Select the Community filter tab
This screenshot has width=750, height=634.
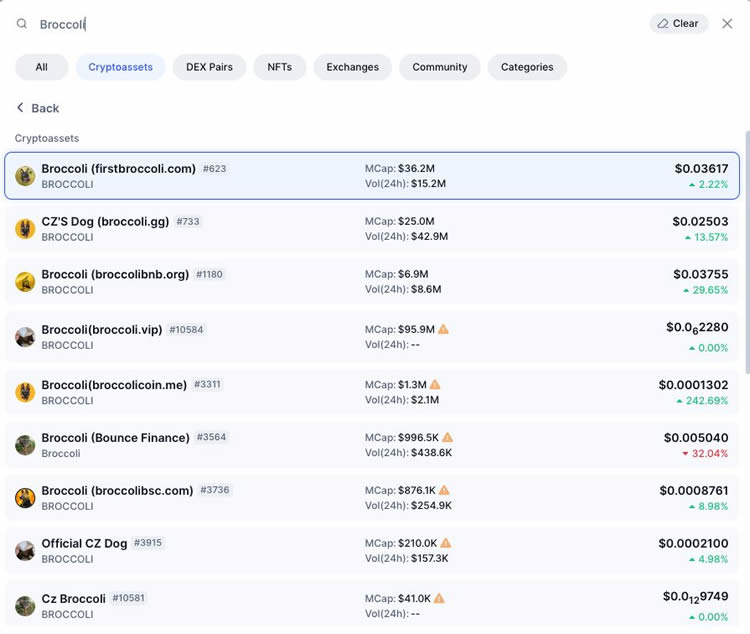point(440,67)
